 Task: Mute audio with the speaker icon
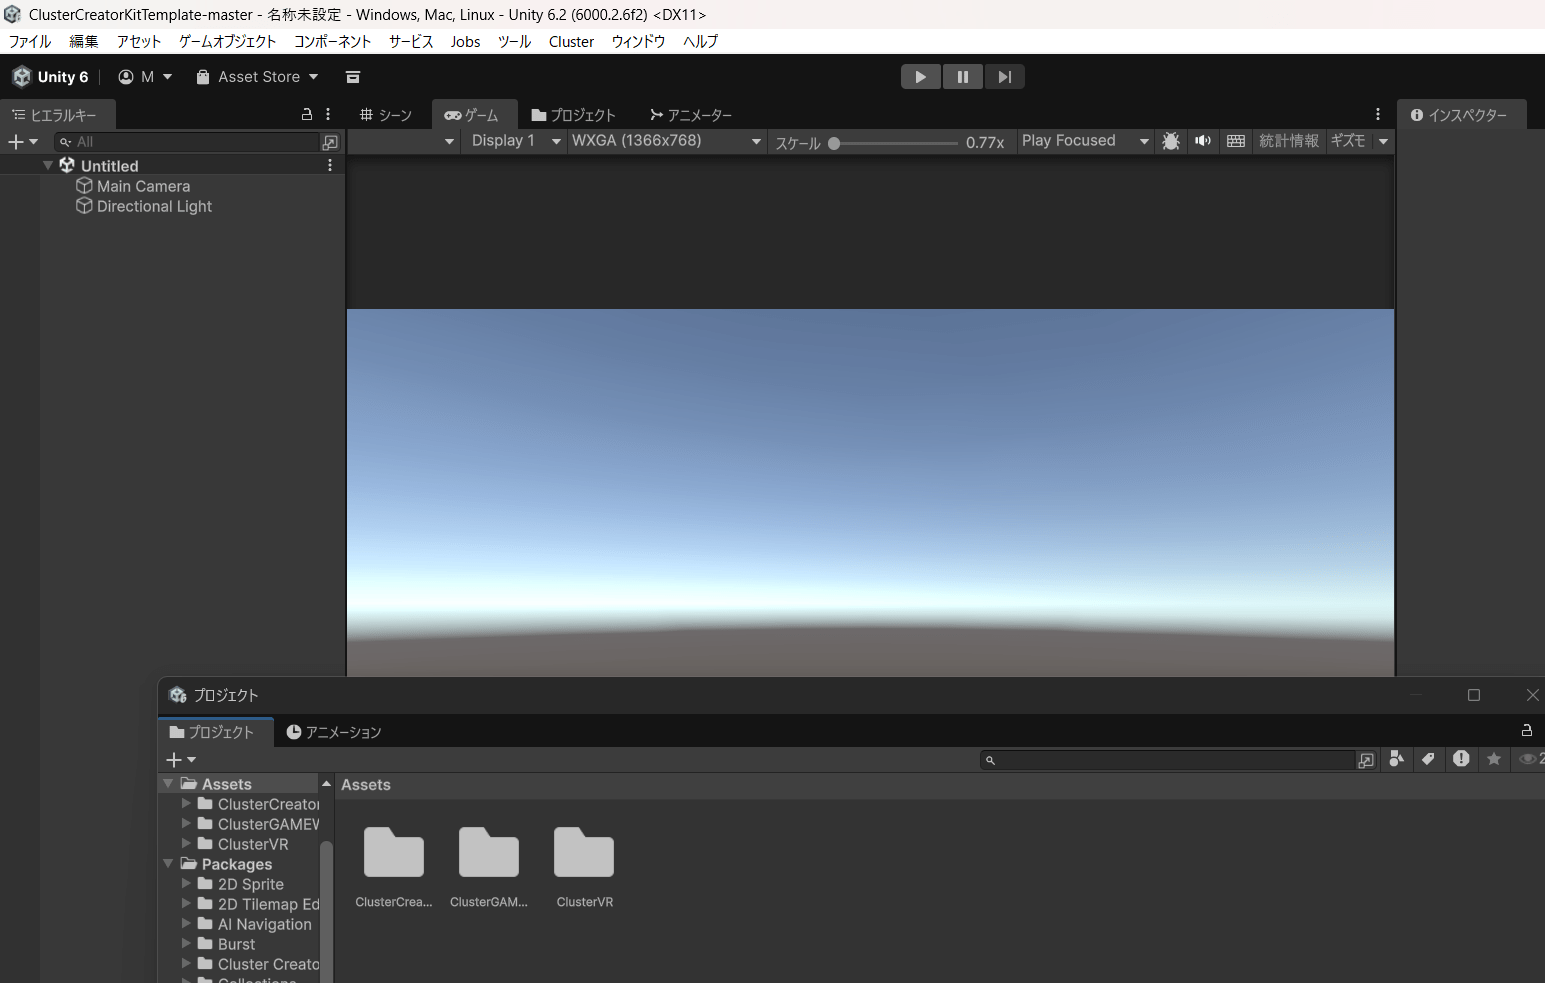1203,141
